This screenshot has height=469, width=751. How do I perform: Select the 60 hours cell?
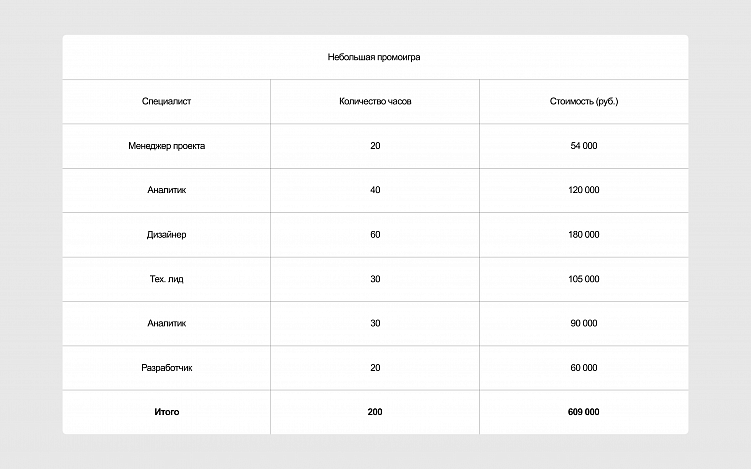tap(375, 235)
